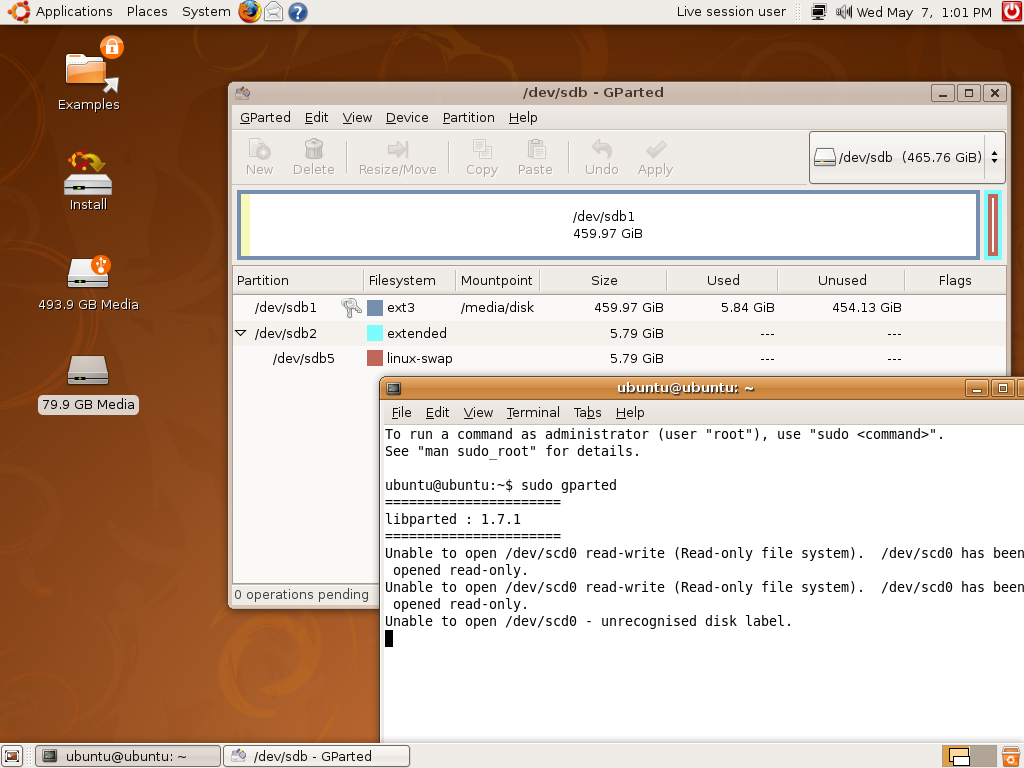The height and width of the screenshot is (768, 1024).
Task: Open the Terminal menu in terminal window
Action: coord(533,413)
